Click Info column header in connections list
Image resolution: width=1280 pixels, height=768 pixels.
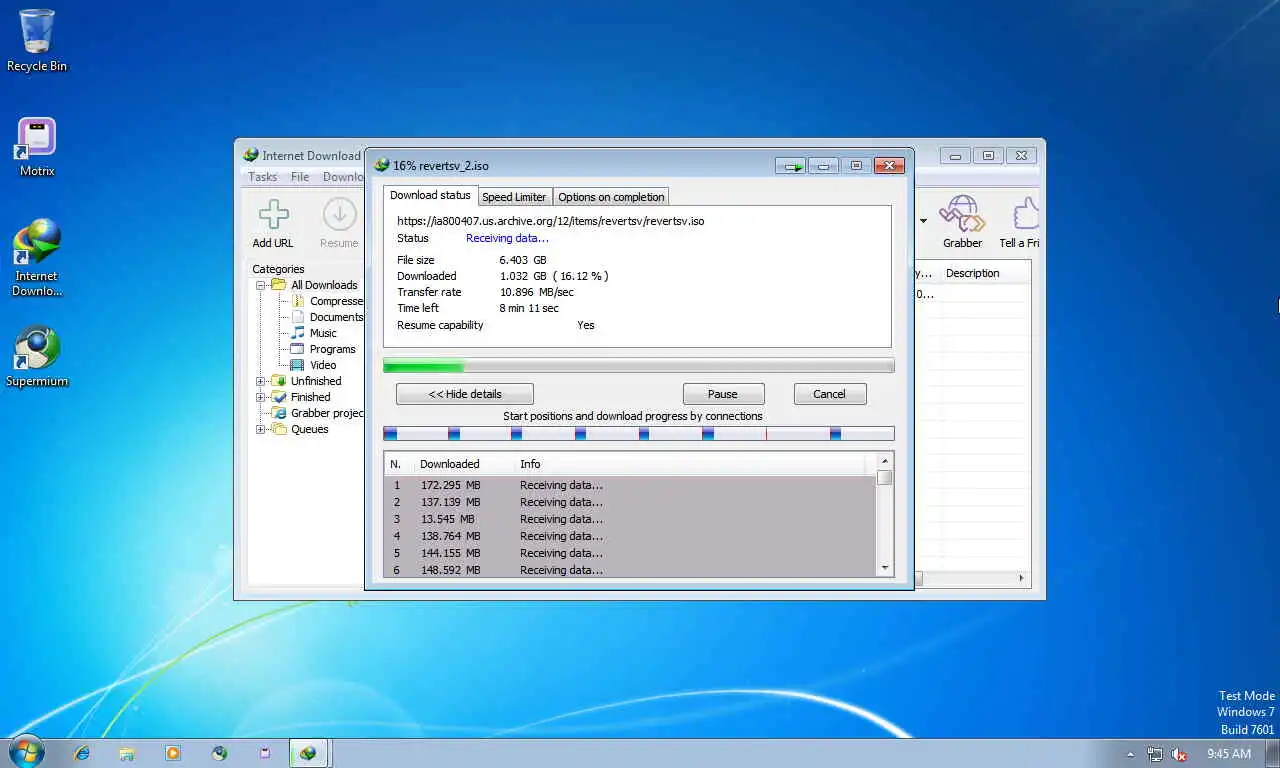coord(690,464)
